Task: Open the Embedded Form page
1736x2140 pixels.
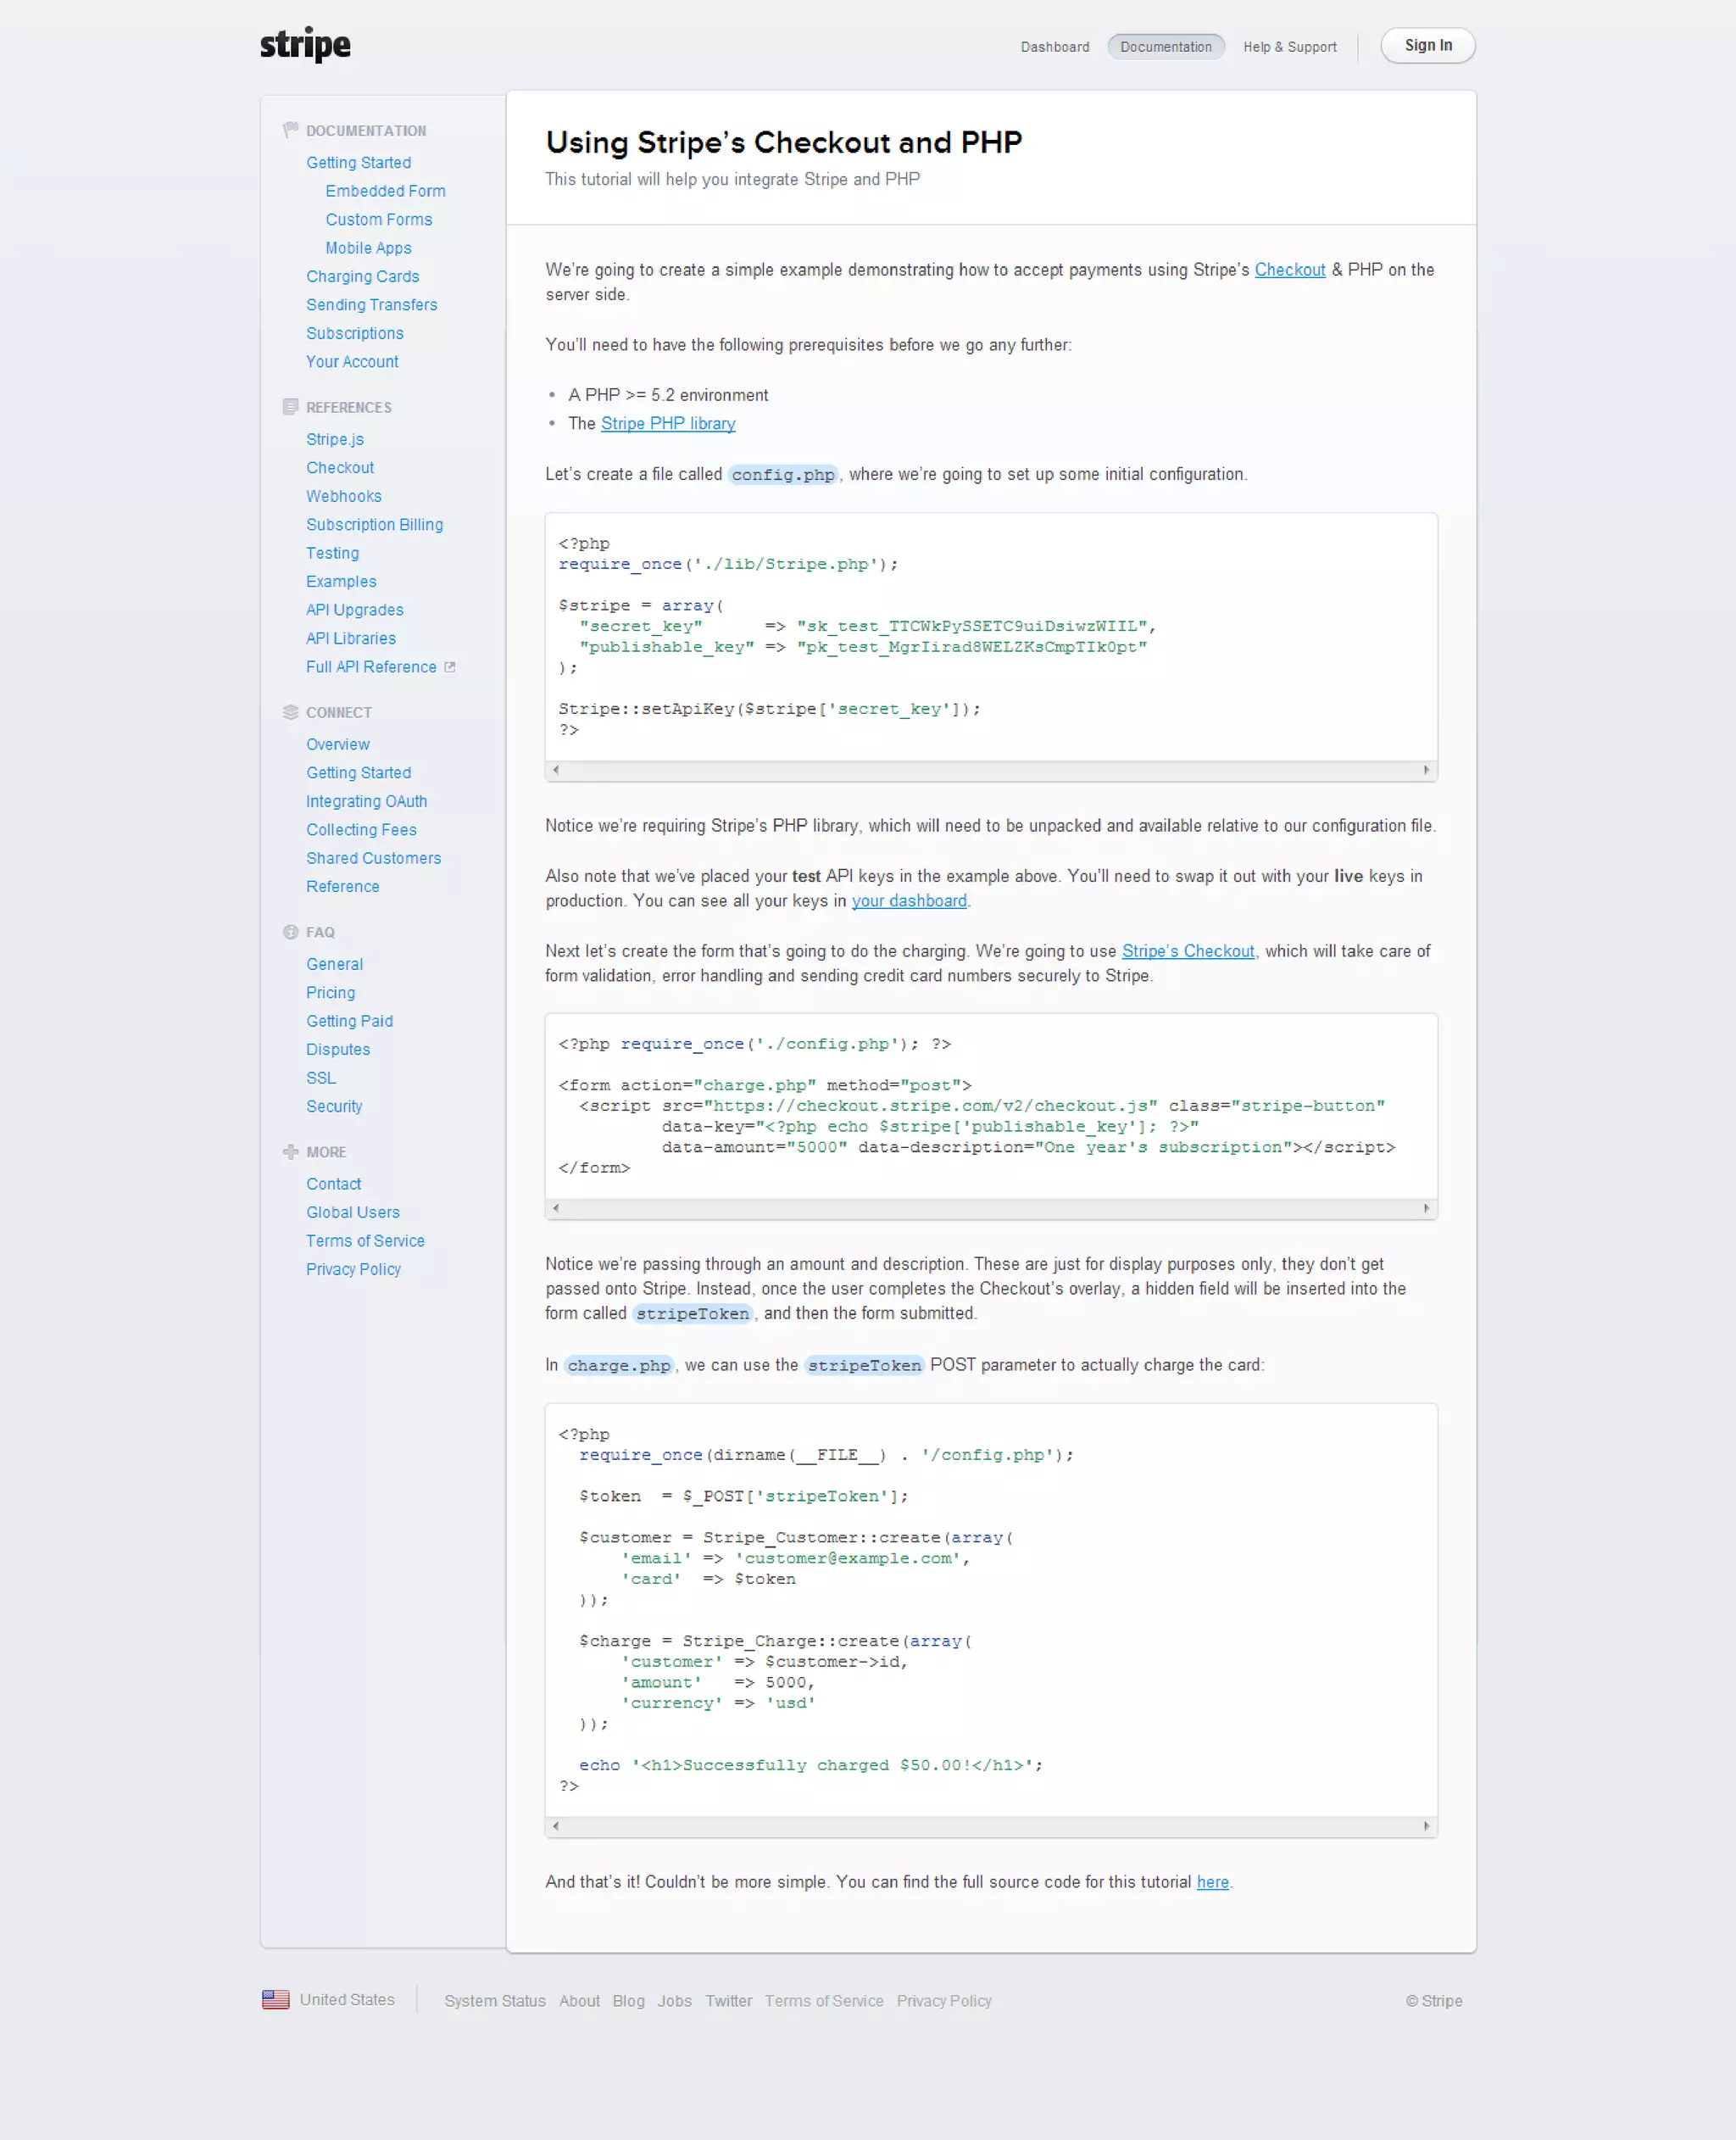Action: (385, 191)
